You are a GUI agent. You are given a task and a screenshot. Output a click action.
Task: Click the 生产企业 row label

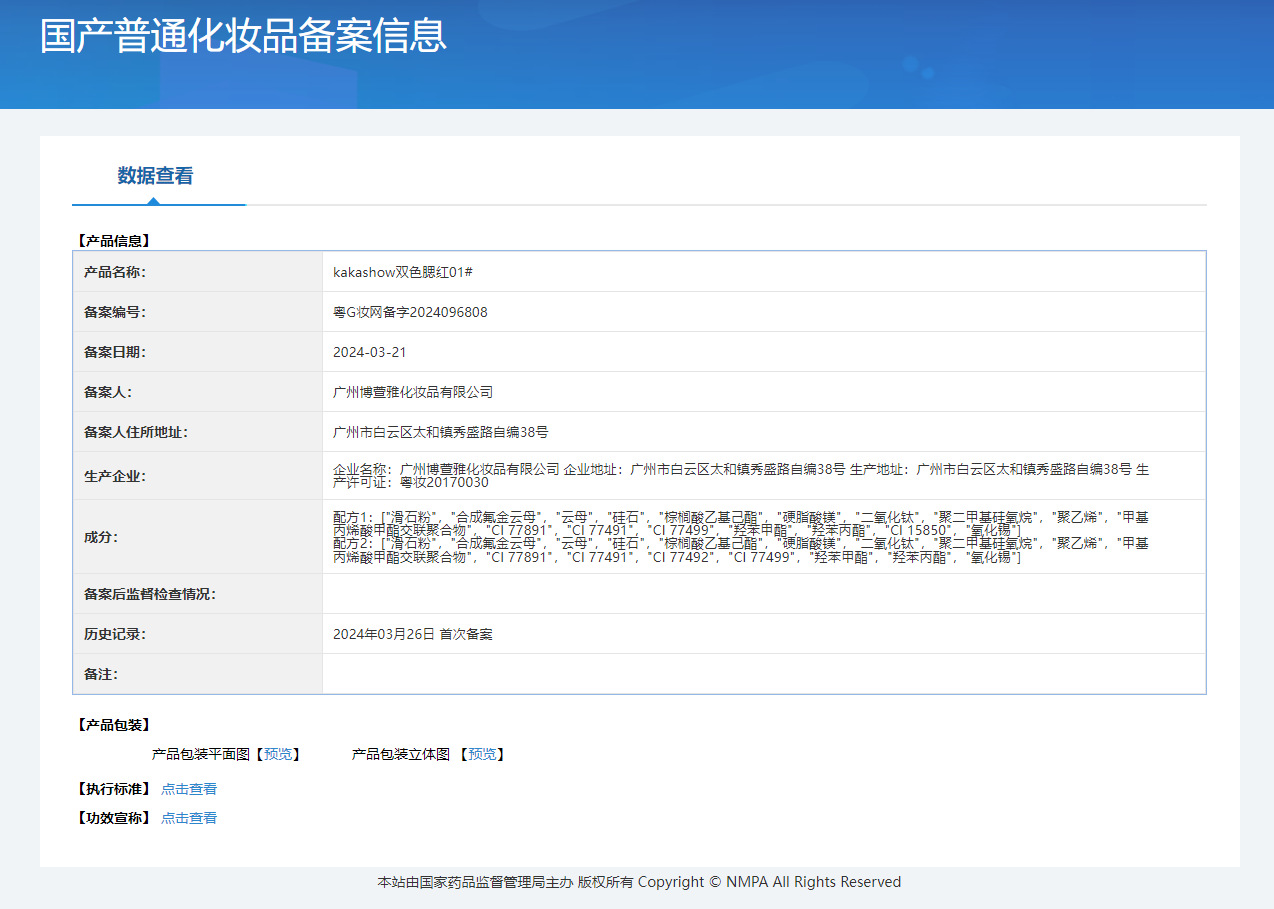pos(114,476)
